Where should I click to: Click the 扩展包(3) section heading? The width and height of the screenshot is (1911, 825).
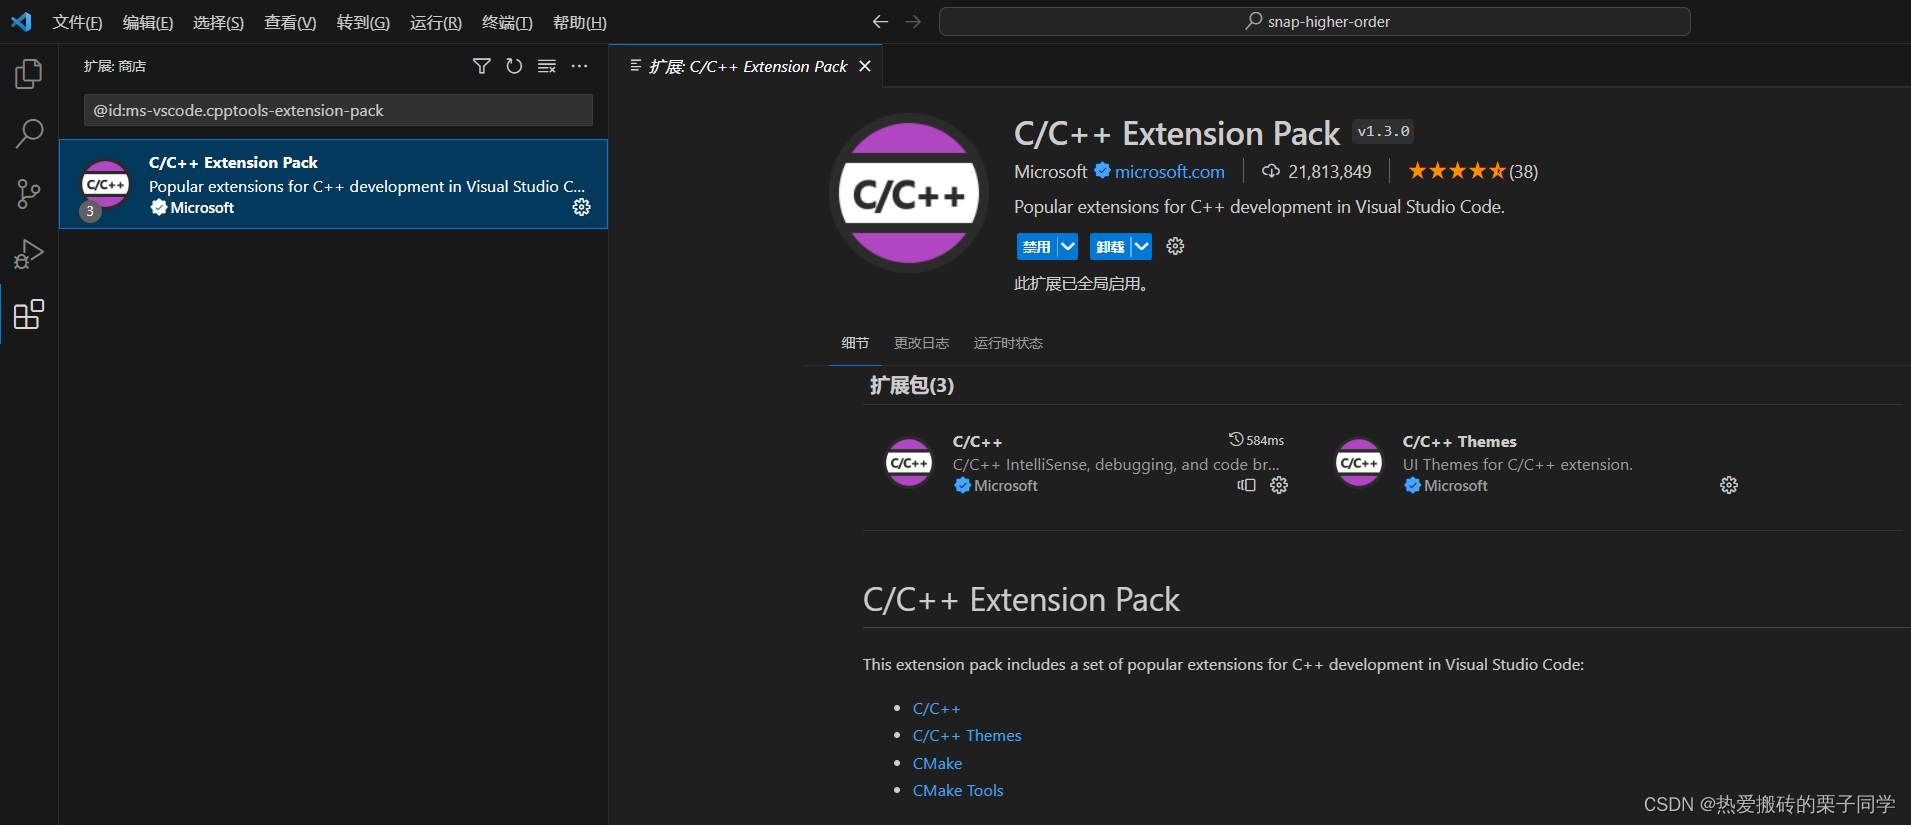click(x=911, y=385)
